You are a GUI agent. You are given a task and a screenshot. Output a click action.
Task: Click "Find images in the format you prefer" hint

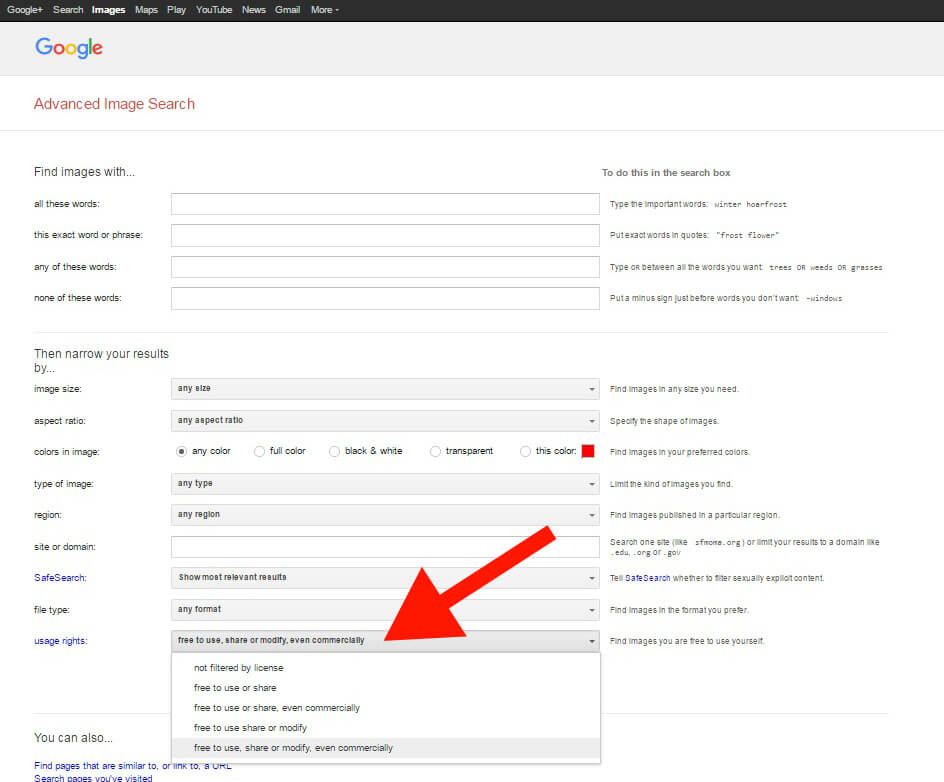679,610
